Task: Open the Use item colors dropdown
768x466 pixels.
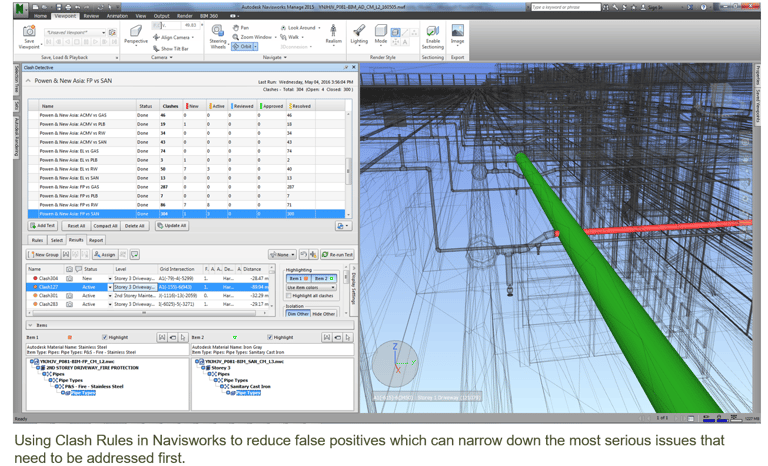Action: tap(311, 287)
